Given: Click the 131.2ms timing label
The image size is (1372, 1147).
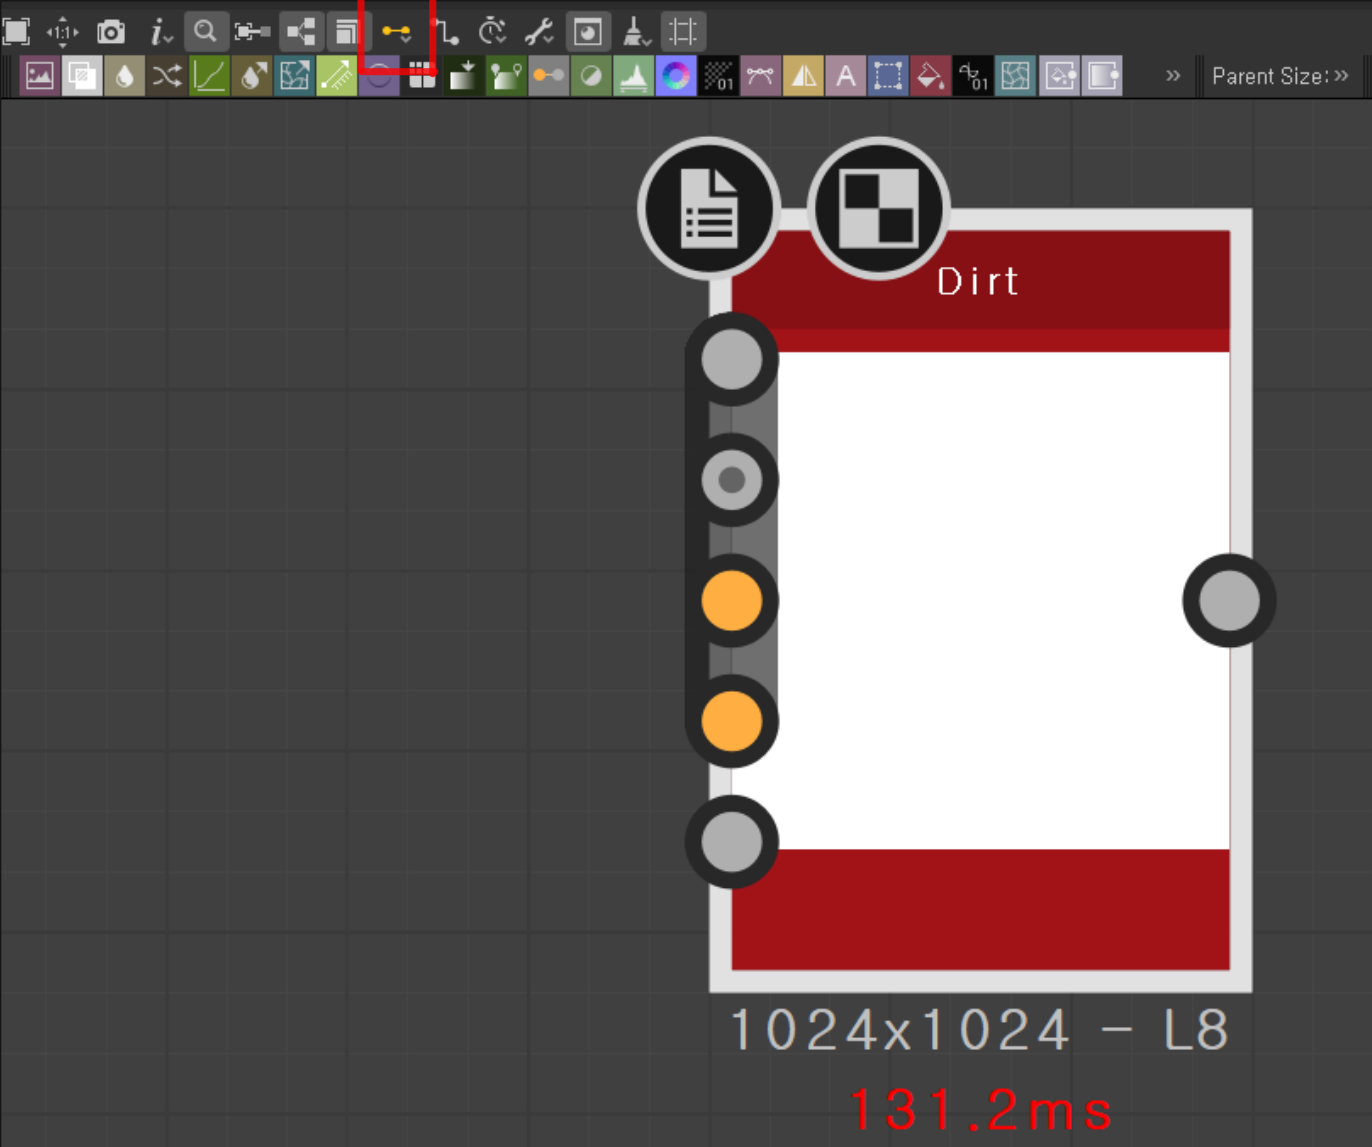Looking at the screenshot, I should pyautogui.click(x=981, y=1110).
